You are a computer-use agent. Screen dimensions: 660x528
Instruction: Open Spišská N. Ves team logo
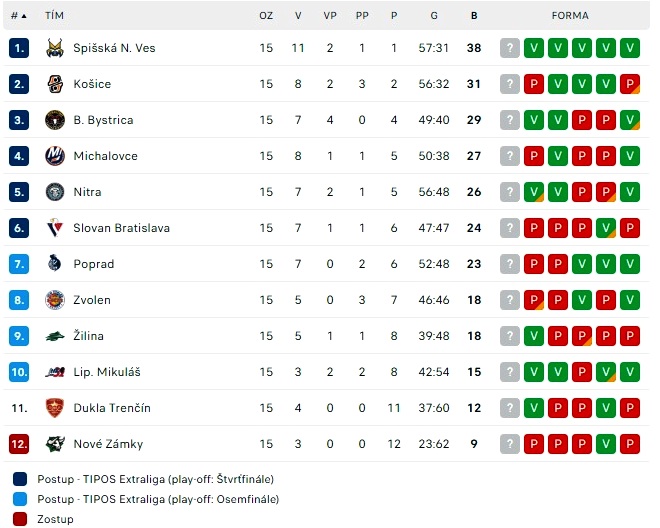[x=55, y=48]
